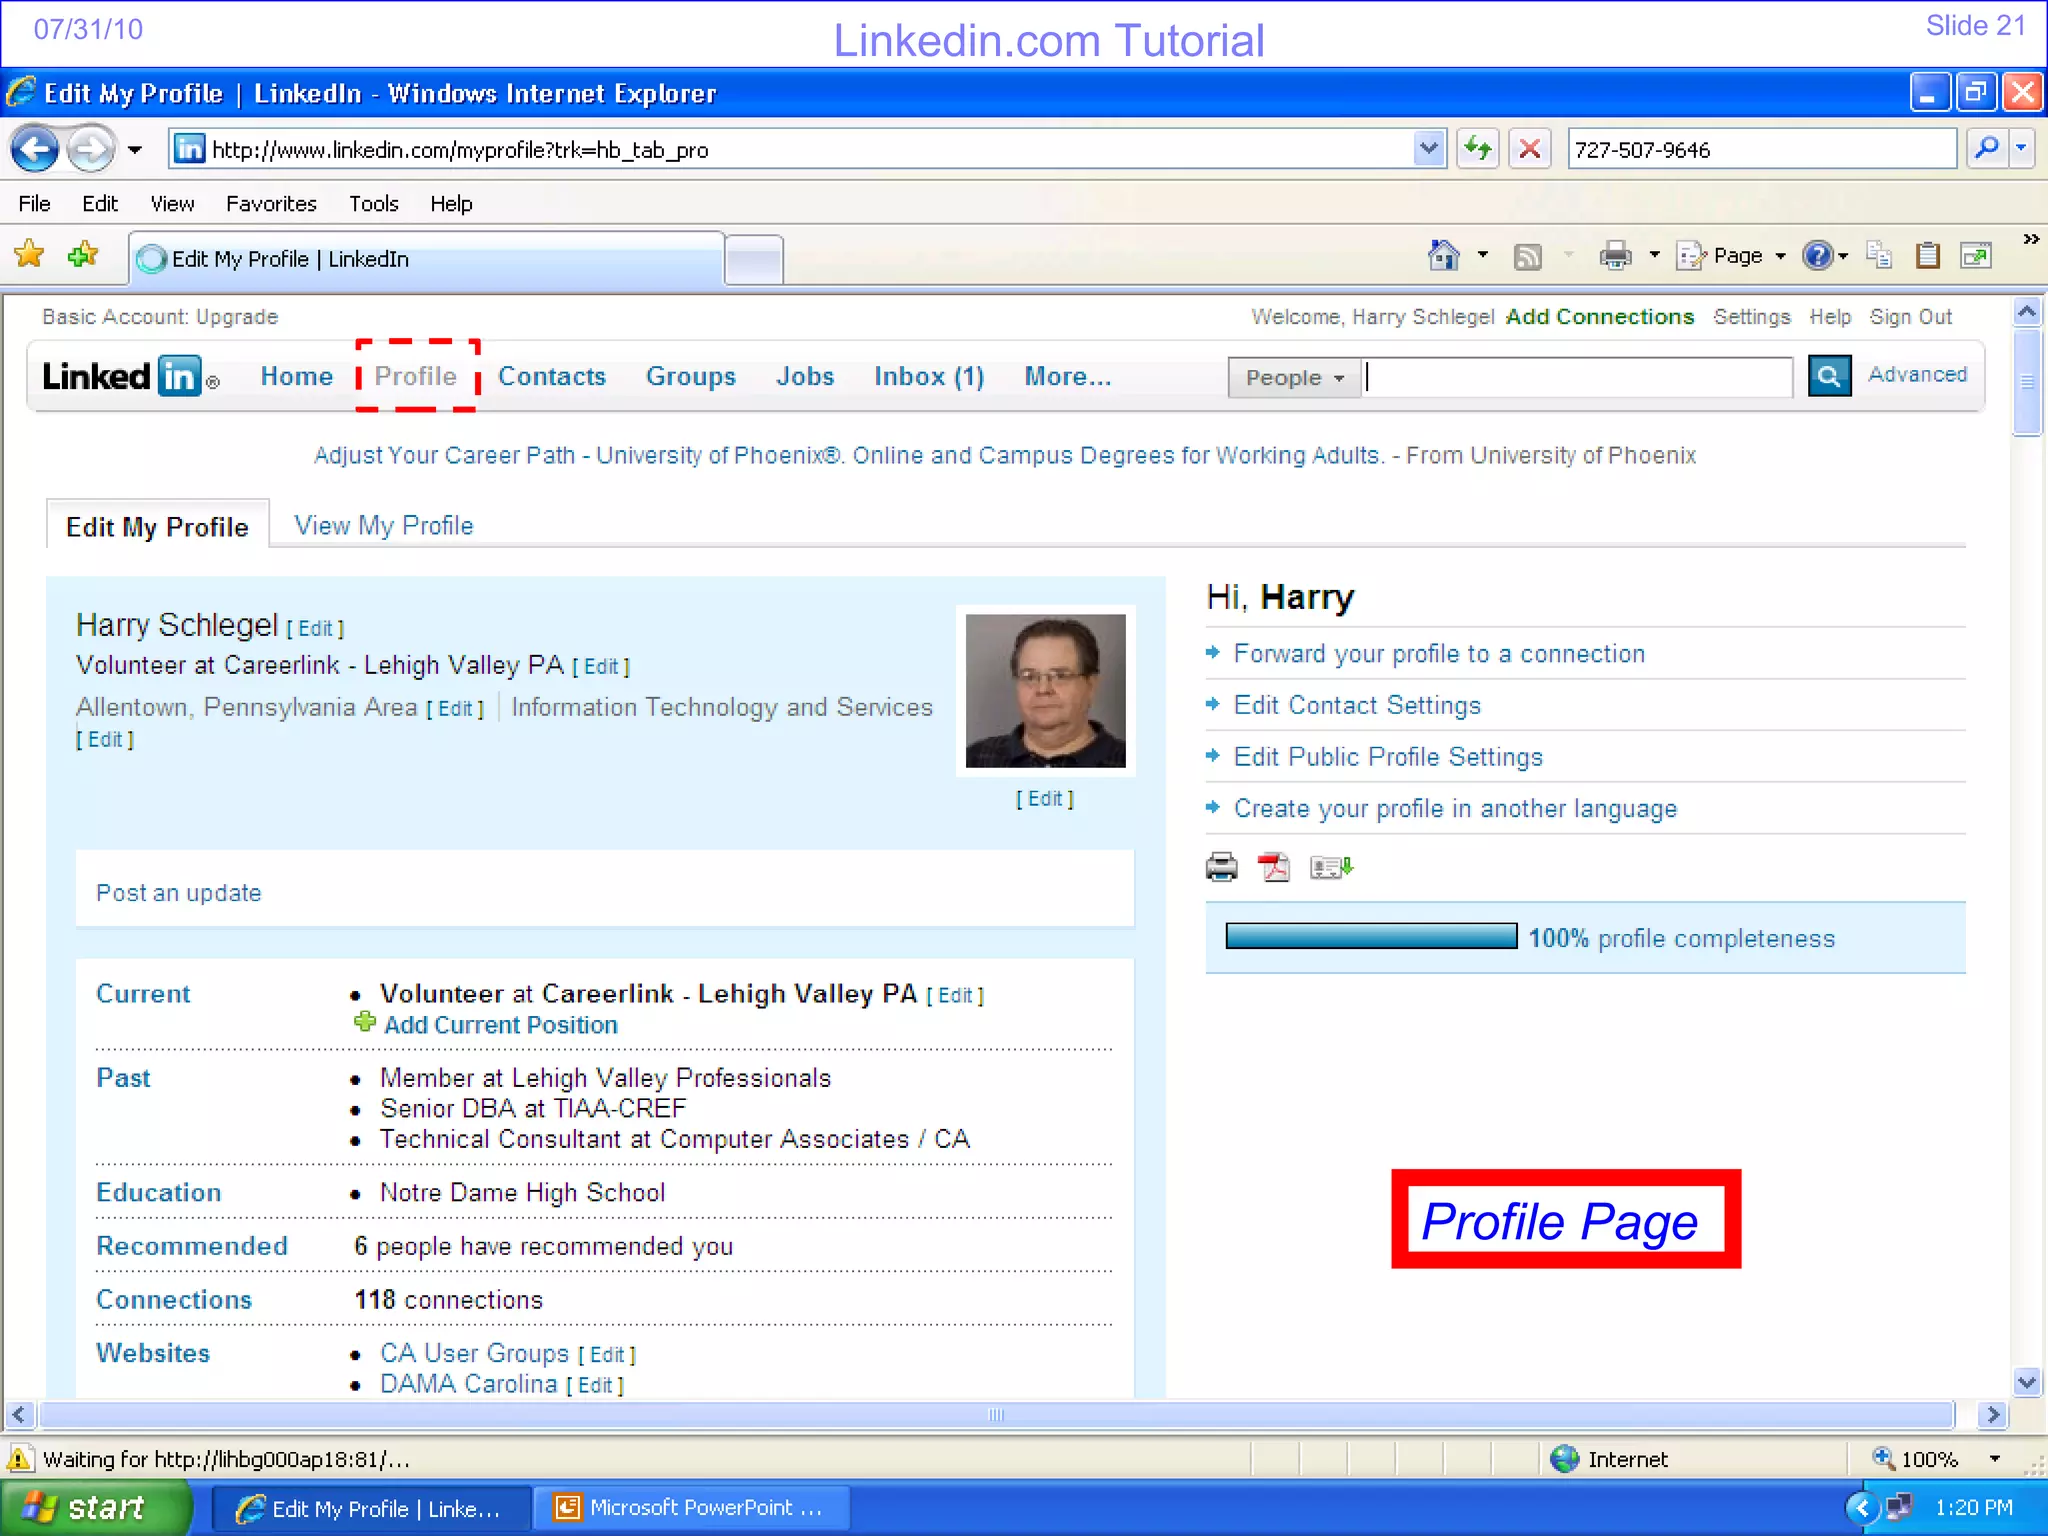Click the Advanced search link
Screen dimensions: 2048x1536
pyautogui.click(x=1917, y=374)
